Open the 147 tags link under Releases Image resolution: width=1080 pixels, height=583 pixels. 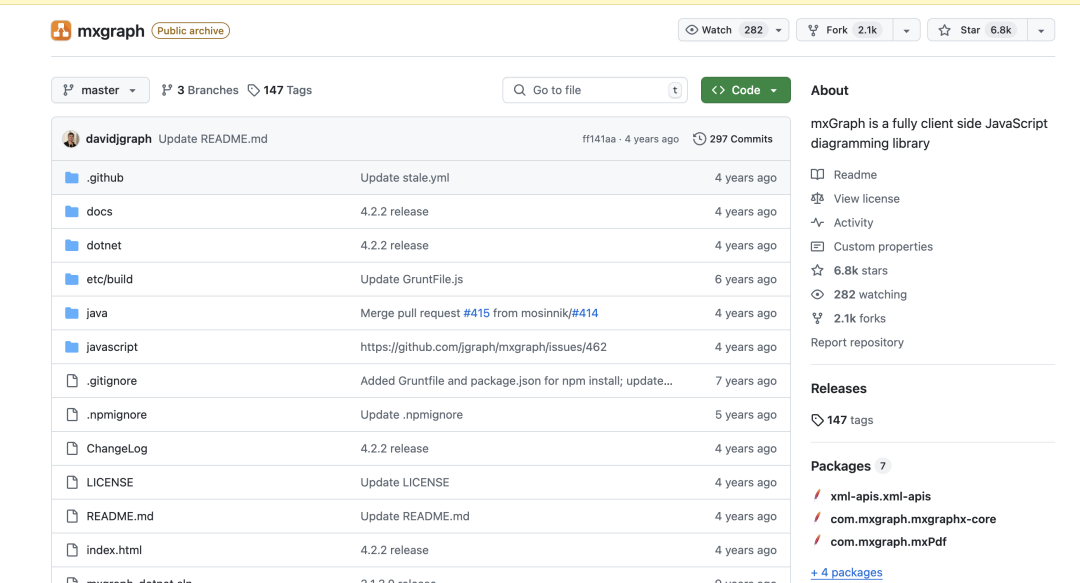(x=842, y=420)
